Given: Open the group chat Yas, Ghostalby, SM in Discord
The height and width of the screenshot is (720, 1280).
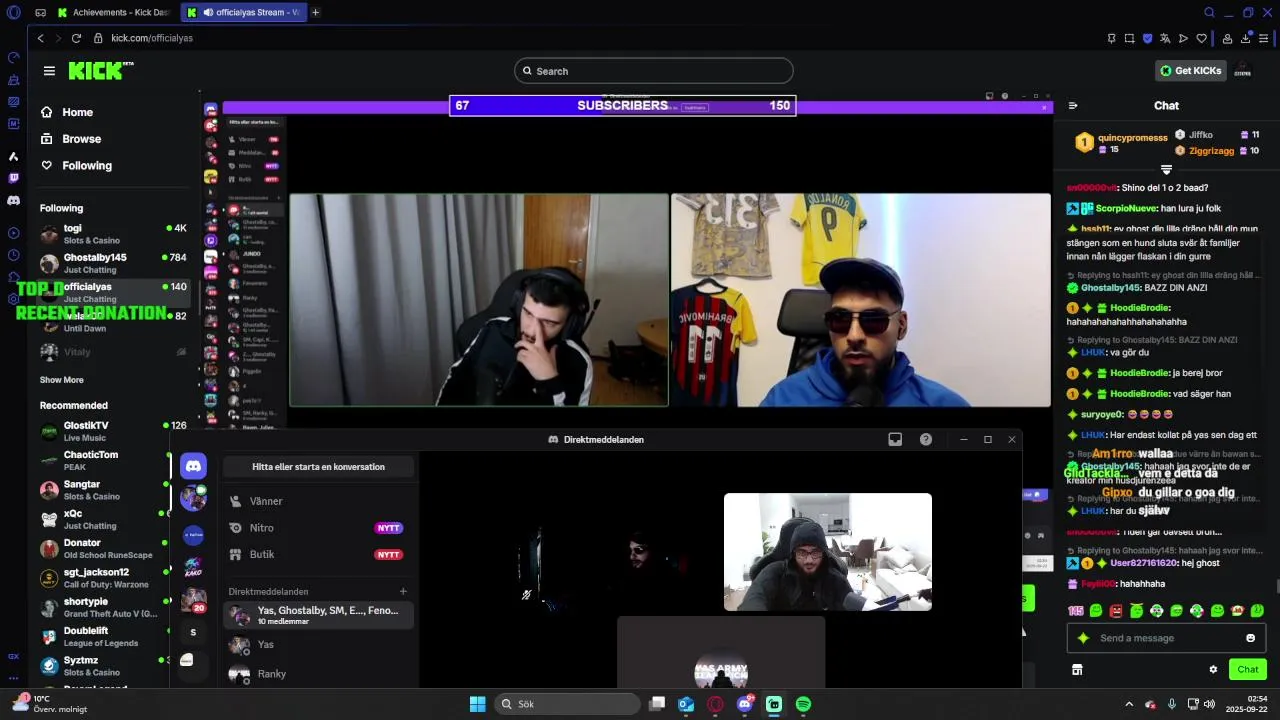Looking at the screenshot, I should [x=318, y=615].
